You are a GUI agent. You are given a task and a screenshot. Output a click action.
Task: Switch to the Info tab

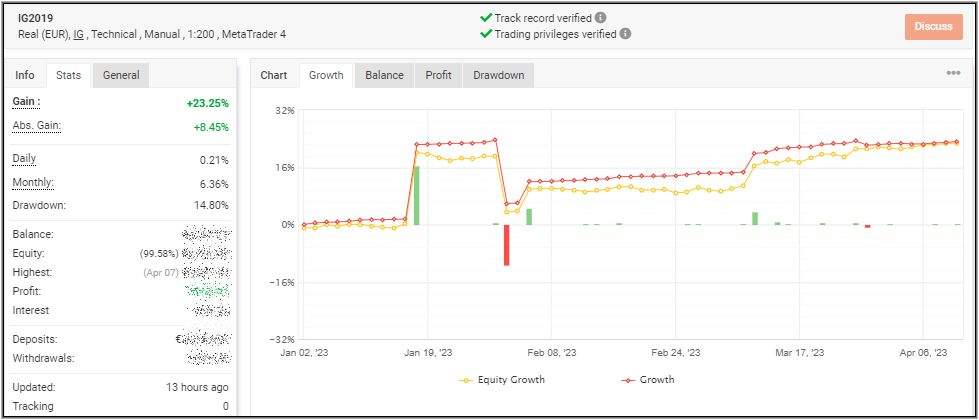[25, 75]
